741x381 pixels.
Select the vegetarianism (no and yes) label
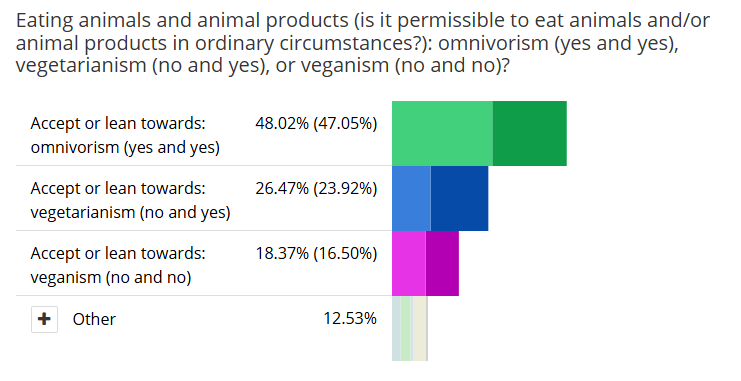[x=130, y=212]
